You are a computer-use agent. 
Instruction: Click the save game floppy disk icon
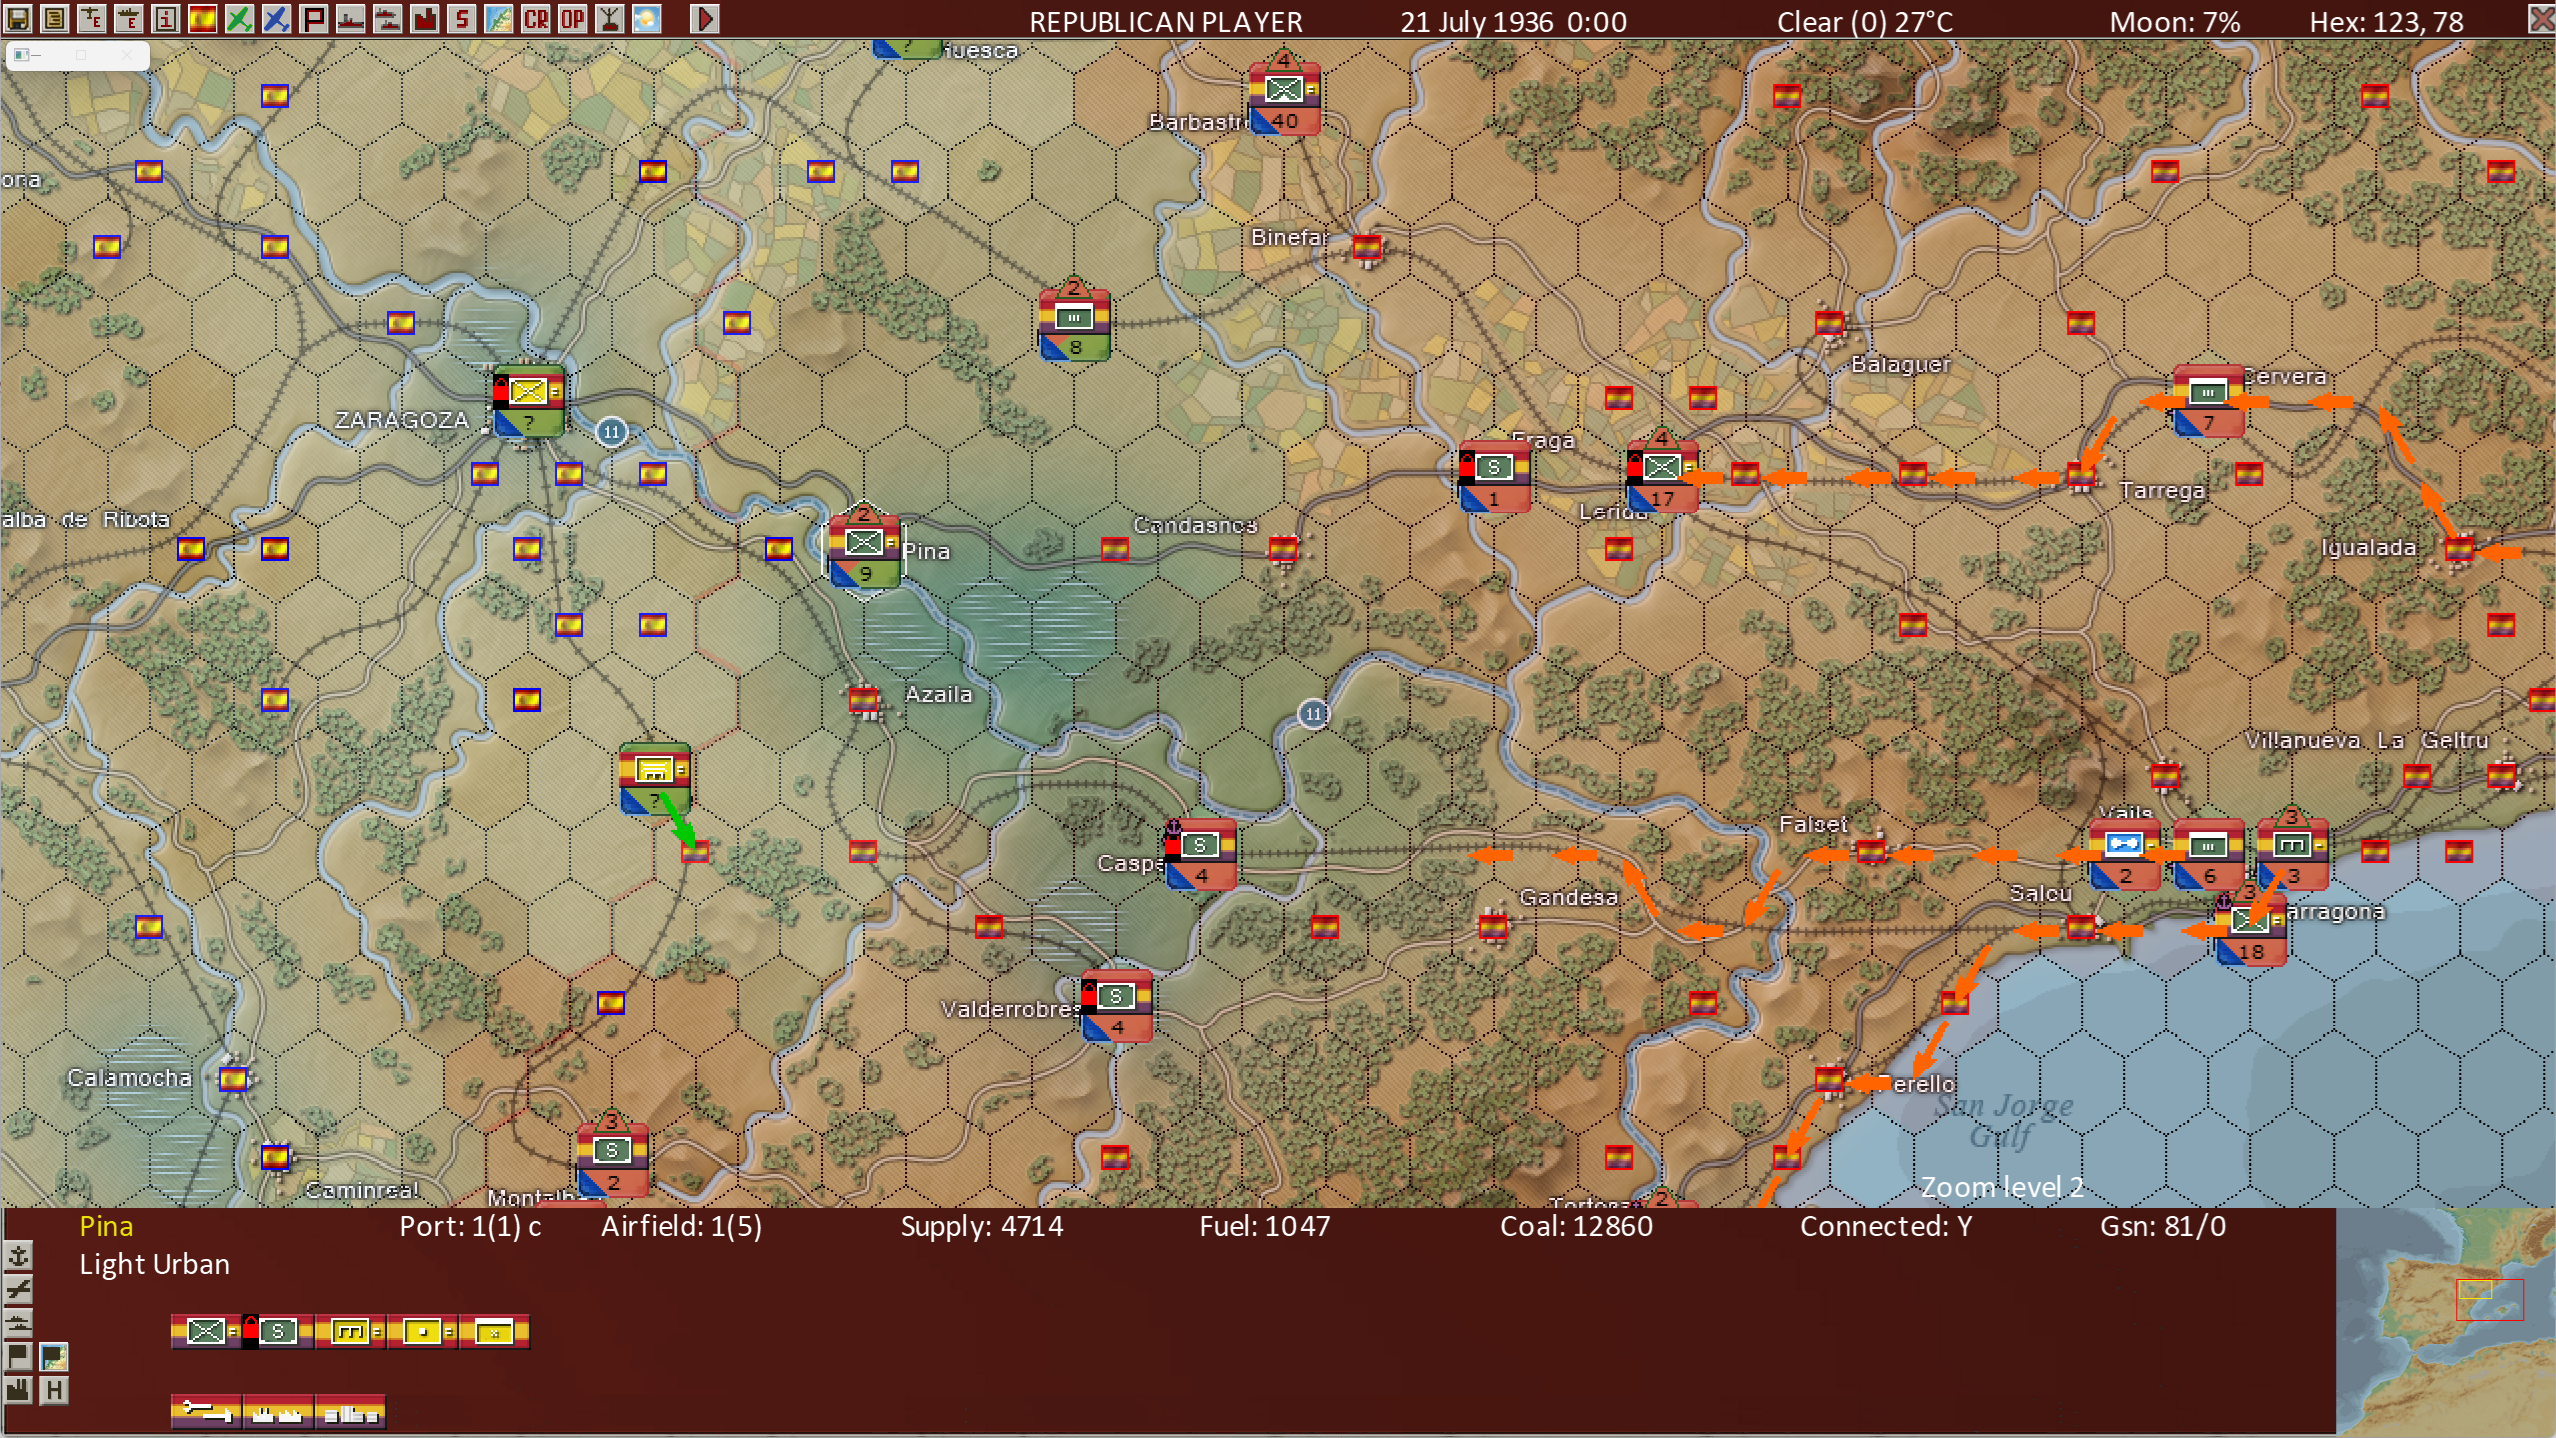pos(18,18)
